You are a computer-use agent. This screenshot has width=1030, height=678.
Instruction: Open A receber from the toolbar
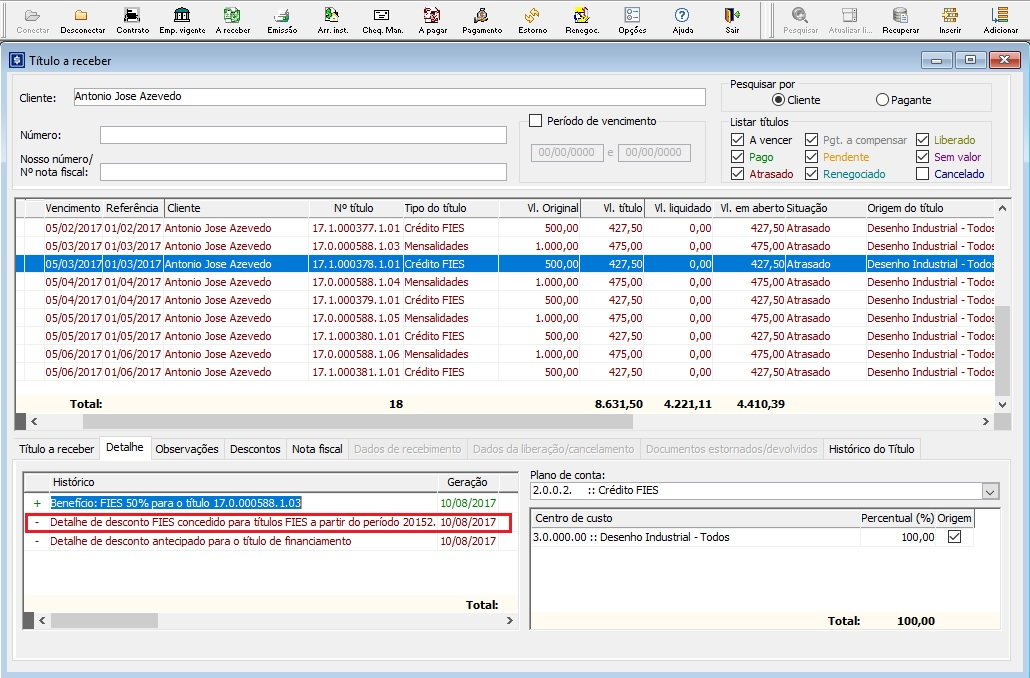pyautogui.click(x=232, y=17)
